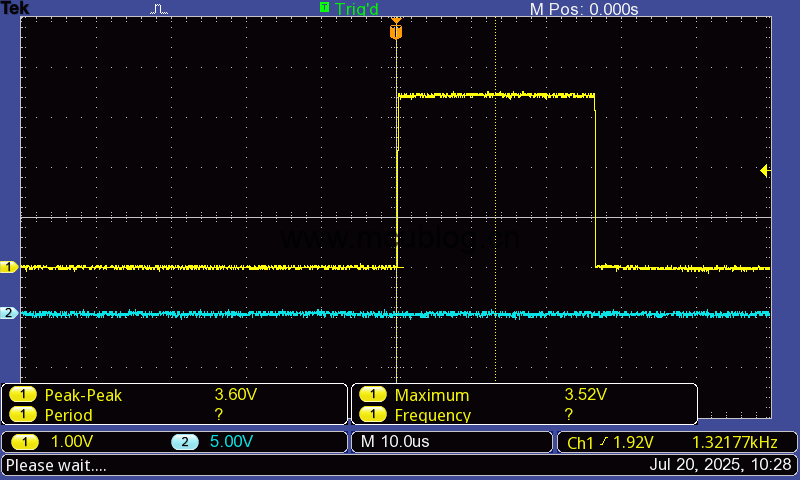This screenshot has width=800, height=480.
Task: Click the green Trig'd status indicator
Action: click(x=349, y=9)
